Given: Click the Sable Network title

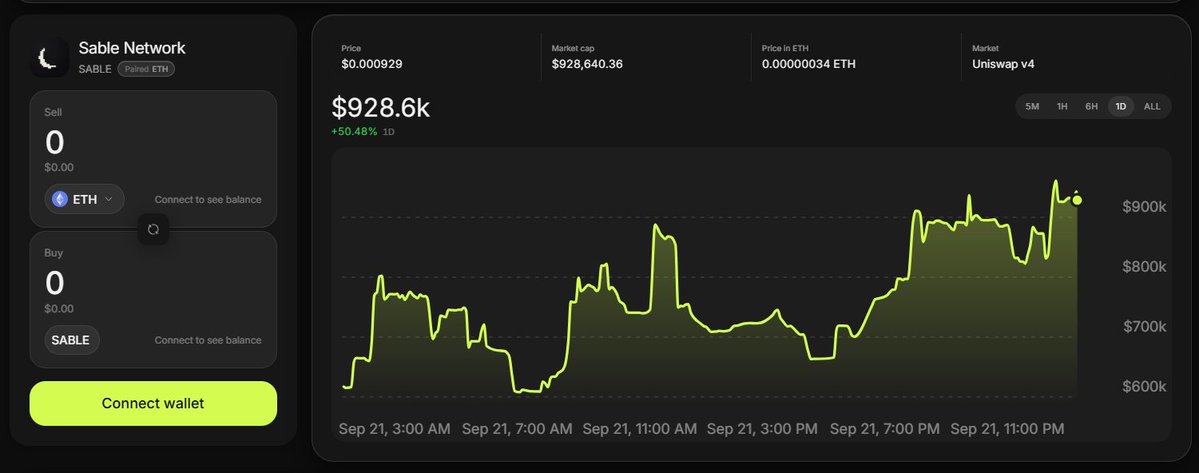Looking at the screenshot, I should pos(132,47).
